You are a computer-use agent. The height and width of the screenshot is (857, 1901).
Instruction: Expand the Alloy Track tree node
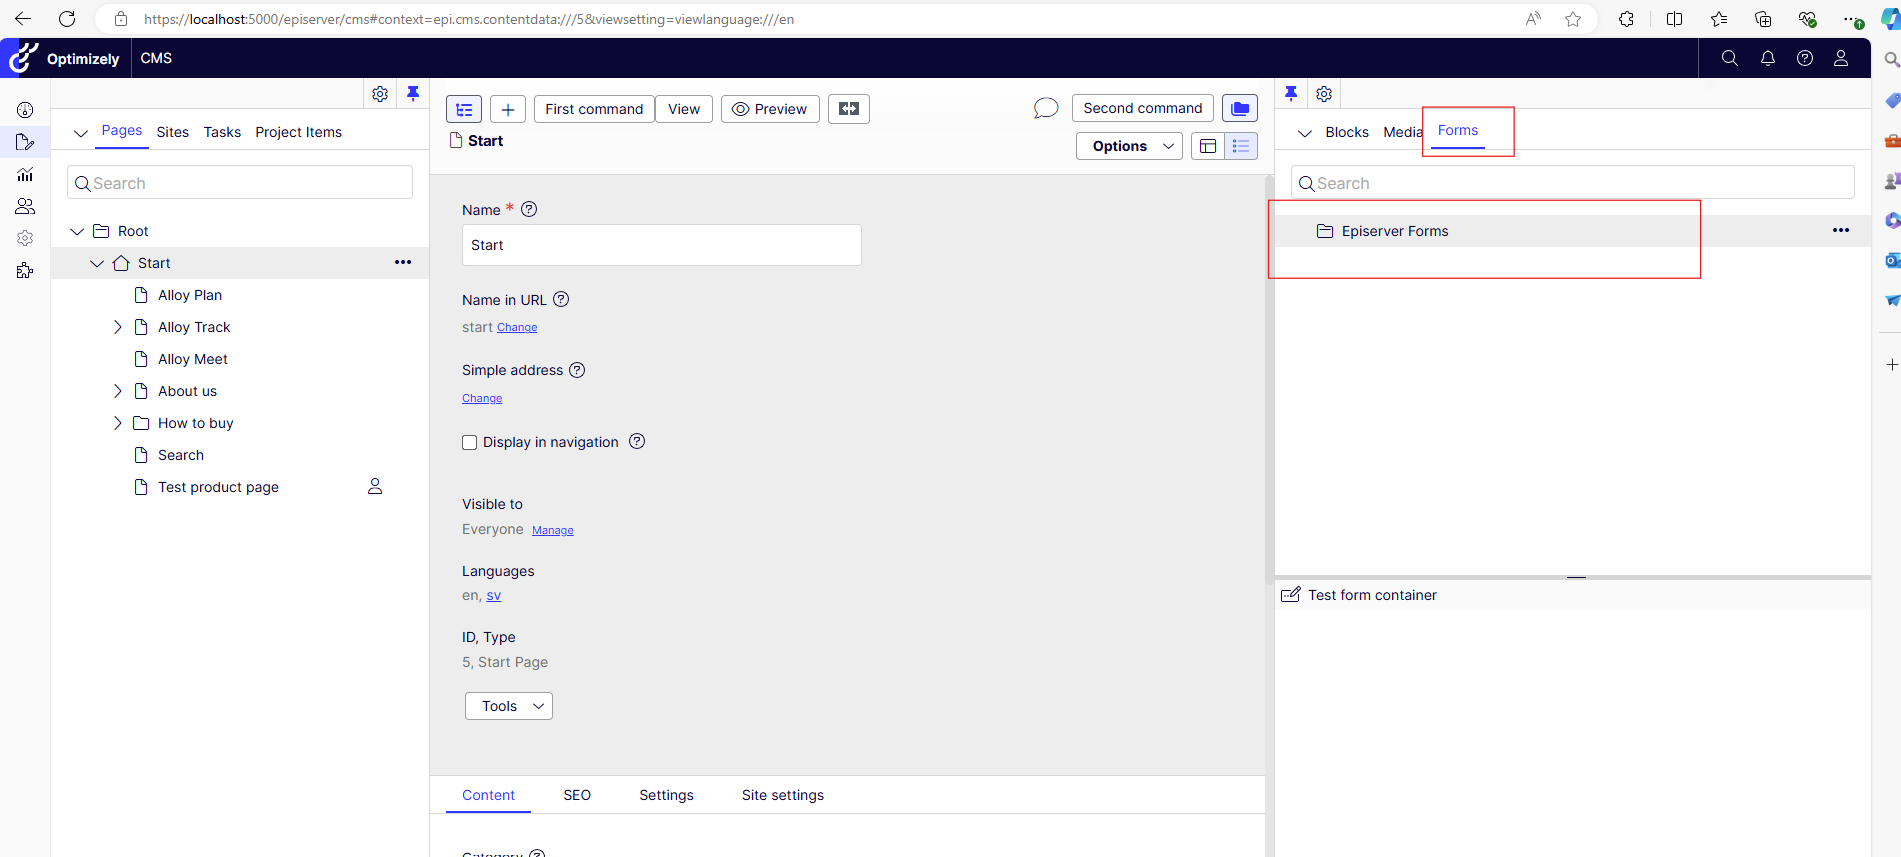118,327
